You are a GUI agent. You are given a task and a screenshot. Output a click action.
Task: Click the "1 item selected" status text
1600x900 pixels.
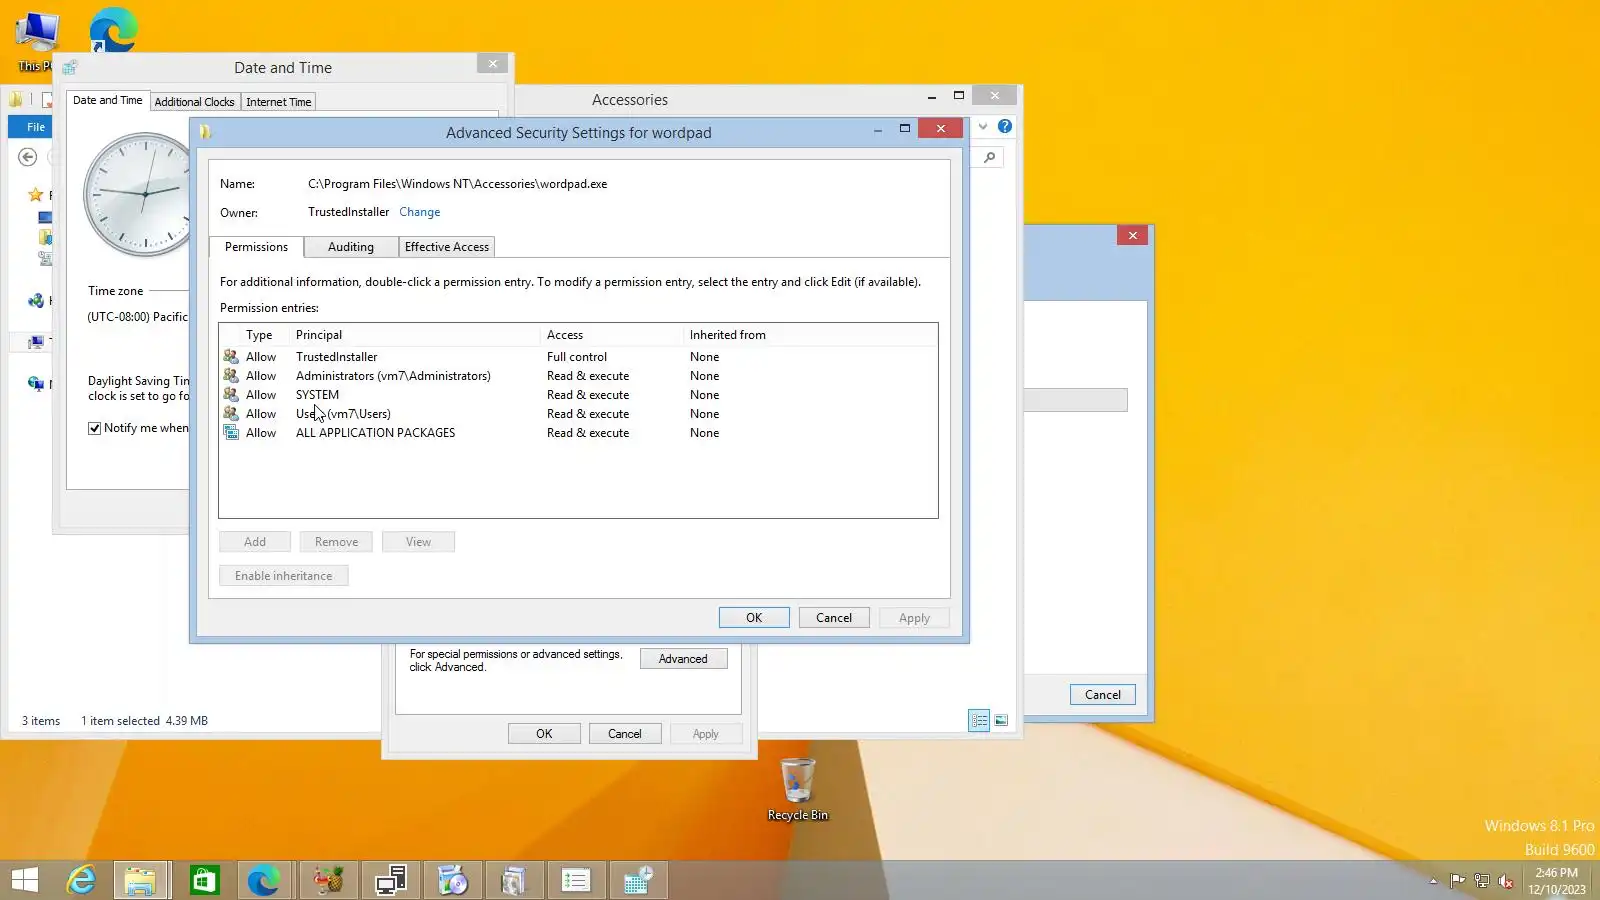click(x=120, y=721)
